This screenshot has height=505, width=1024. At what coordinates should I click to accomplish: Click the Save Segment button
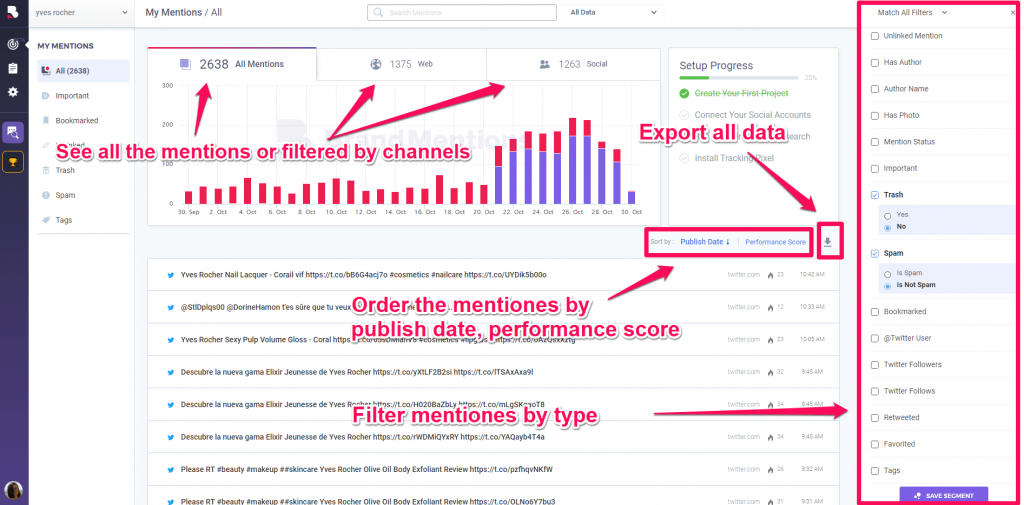pyautogui.click(x=944, y=495)
